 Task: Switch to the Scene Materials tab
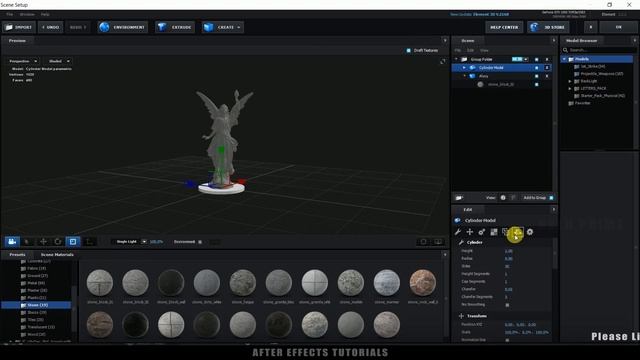57,255
